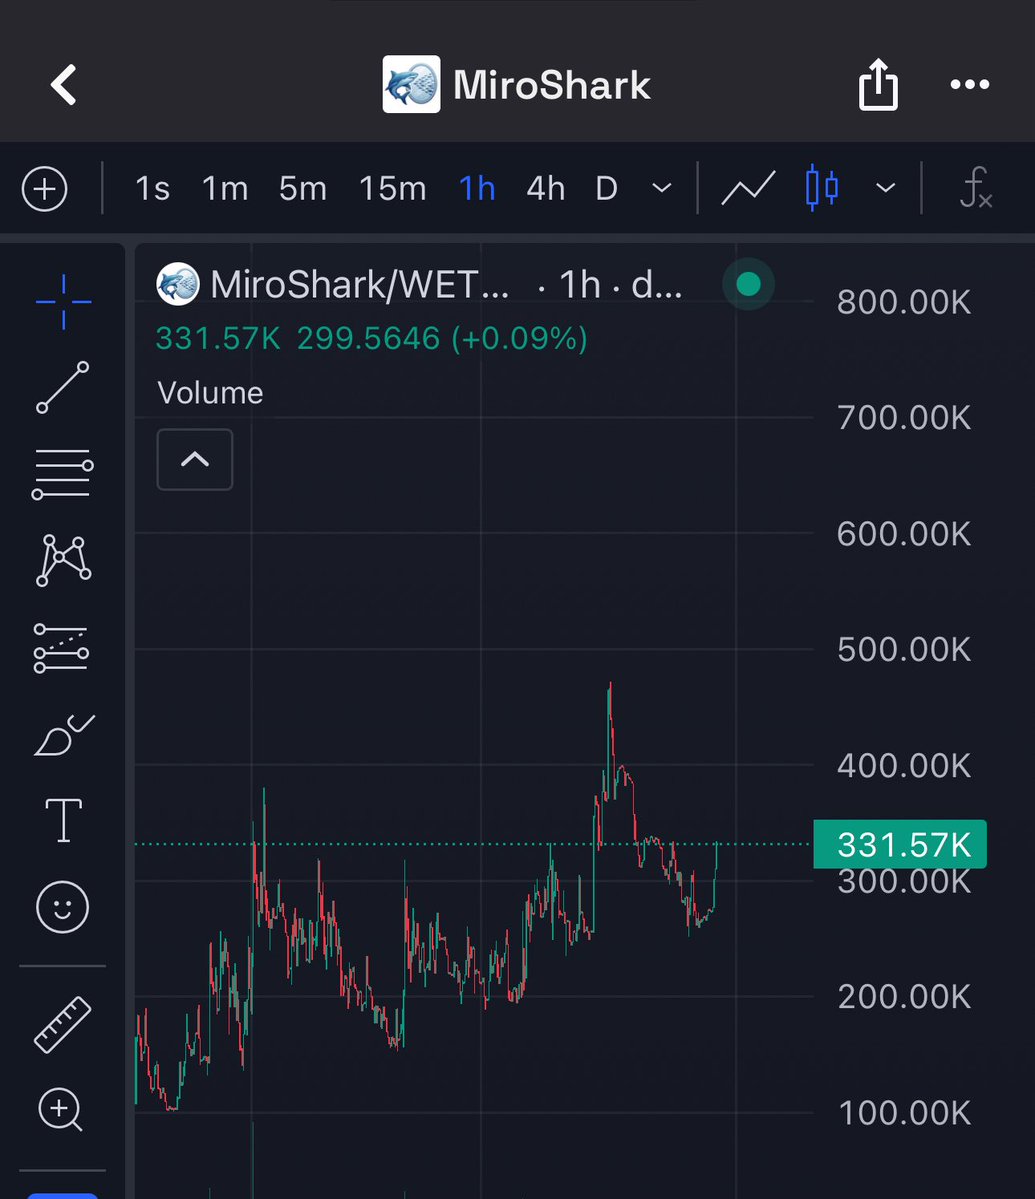Expand more timeframes dropdown next to D
The image size is (1035, 1199).
pyautogui.click(x=662, y=188)
